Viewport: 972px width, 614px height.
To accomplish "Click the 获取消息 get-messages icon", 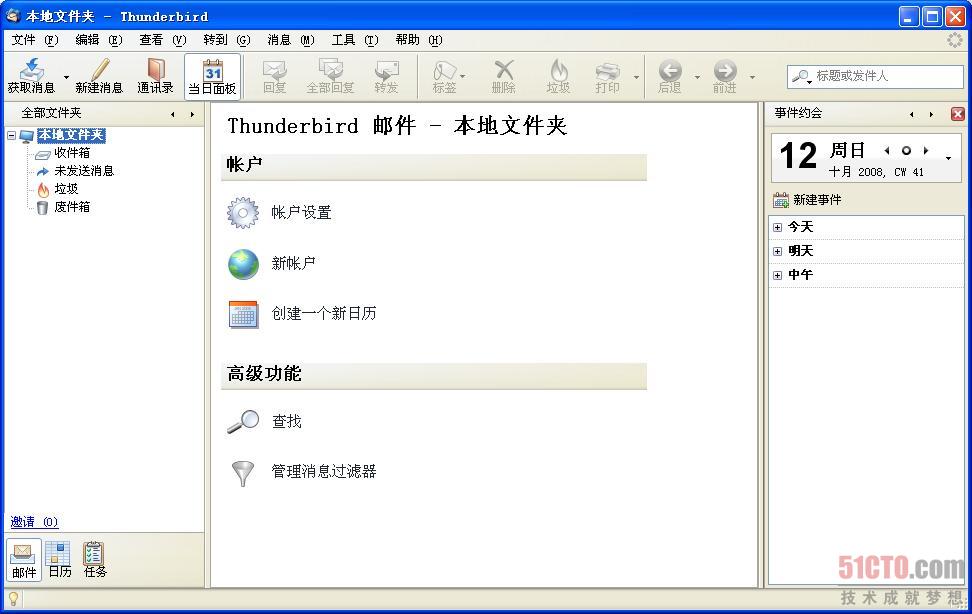I will (32, 69).
